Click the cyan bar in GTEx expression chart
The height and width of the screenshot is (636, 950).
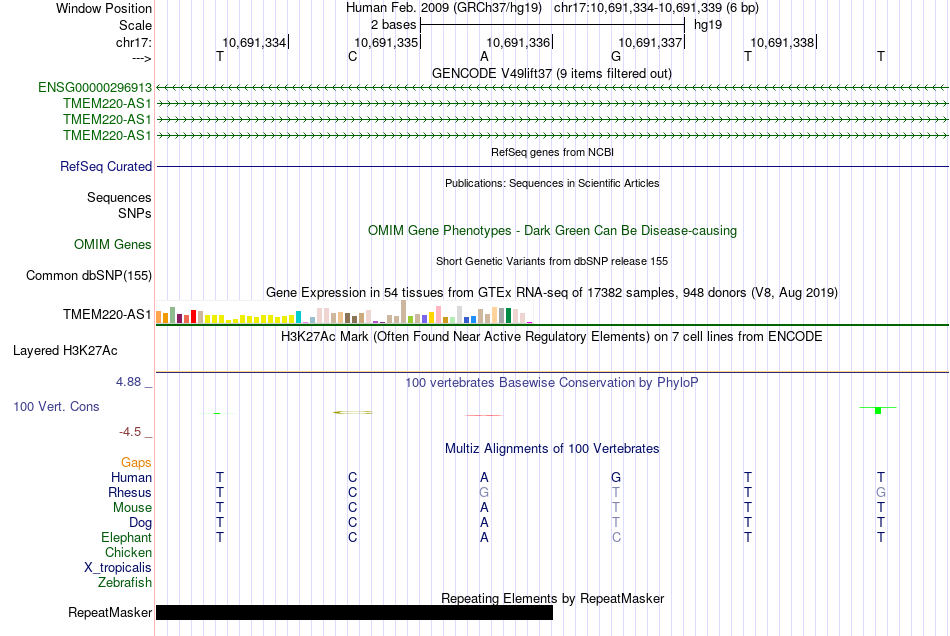point(298,317)
